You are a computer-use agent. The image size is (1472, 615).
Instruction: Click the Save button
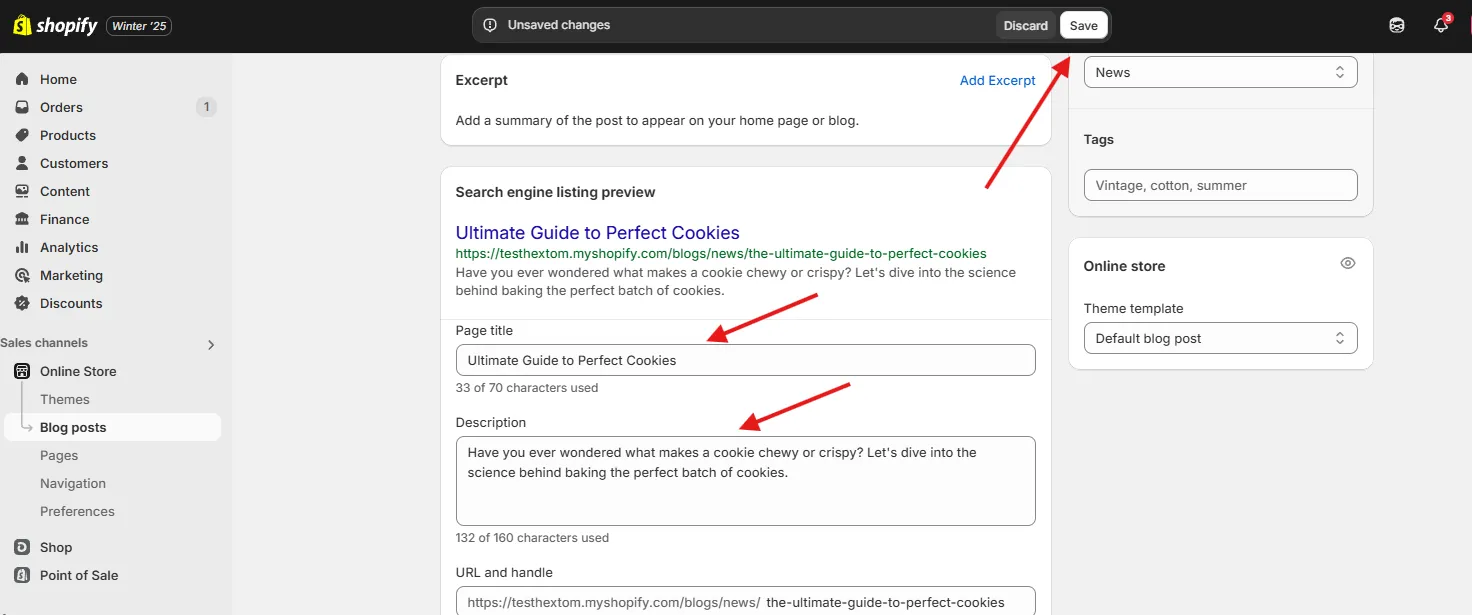pos(1083,26)
